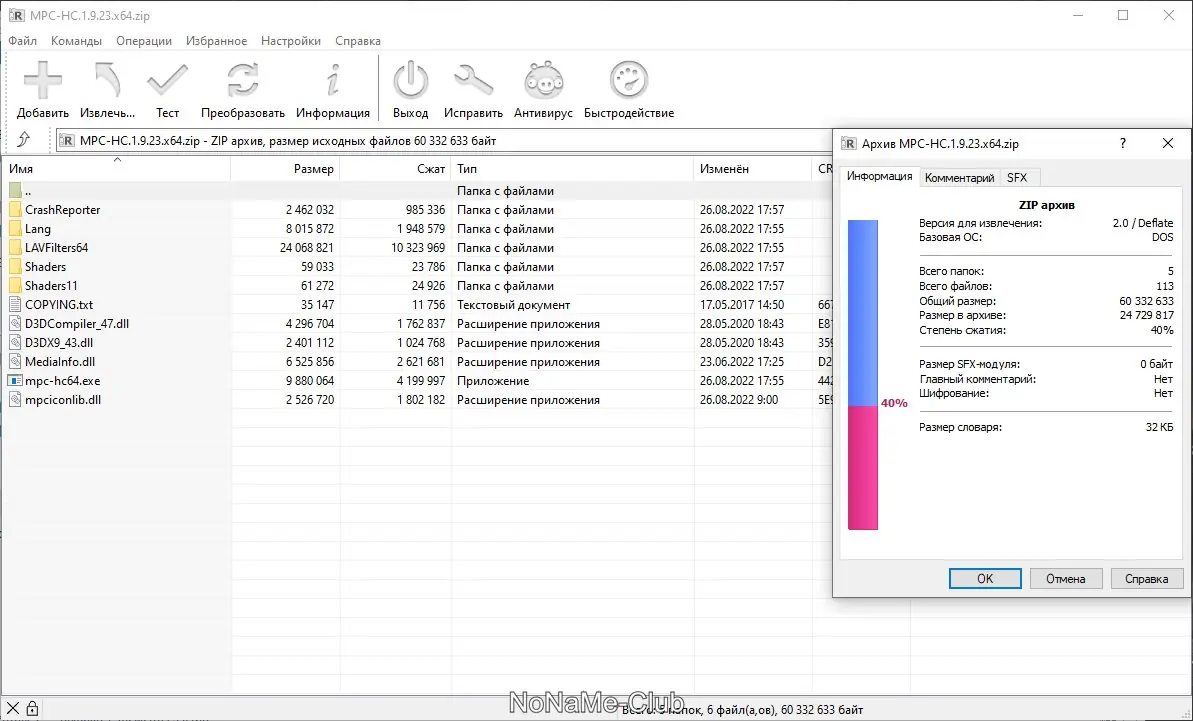Viewport: 1193px width, 721px height.
Task: Sort by the Тип column header
Action: tap(572, 169)
